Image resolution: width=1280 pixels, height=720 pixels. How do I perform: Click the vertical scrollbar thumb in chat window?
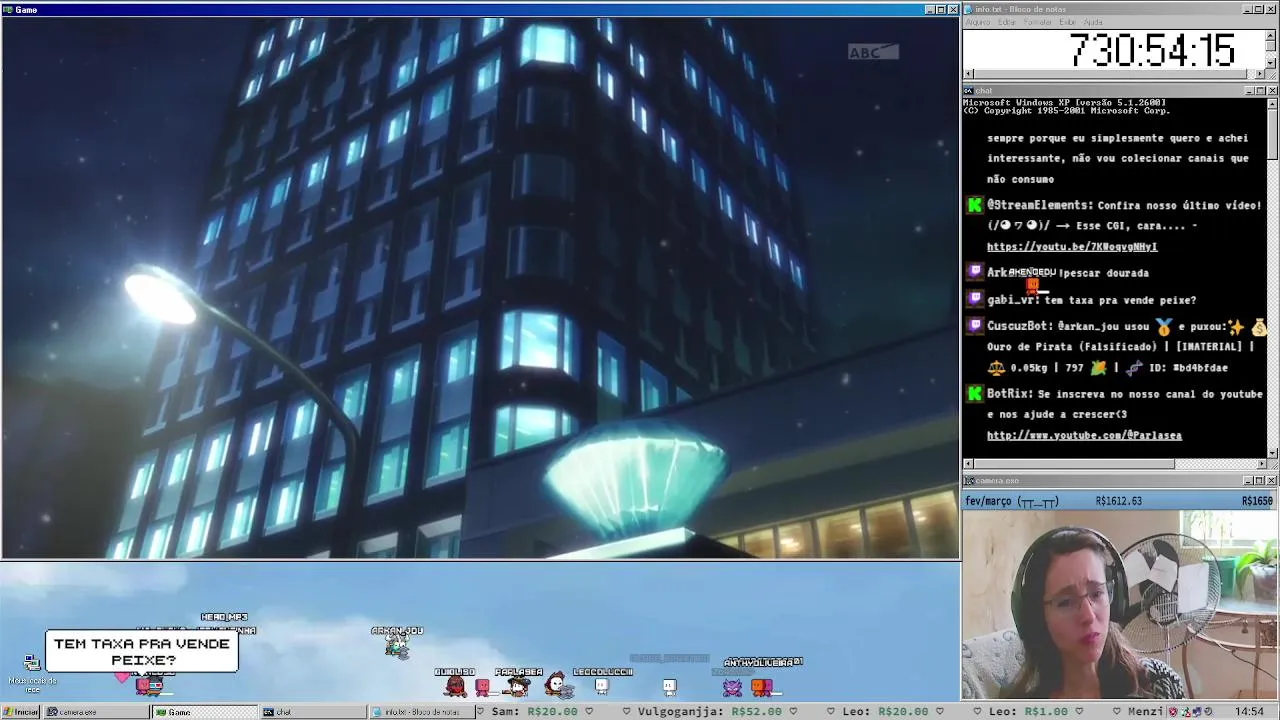click(x=1272, y=133)
